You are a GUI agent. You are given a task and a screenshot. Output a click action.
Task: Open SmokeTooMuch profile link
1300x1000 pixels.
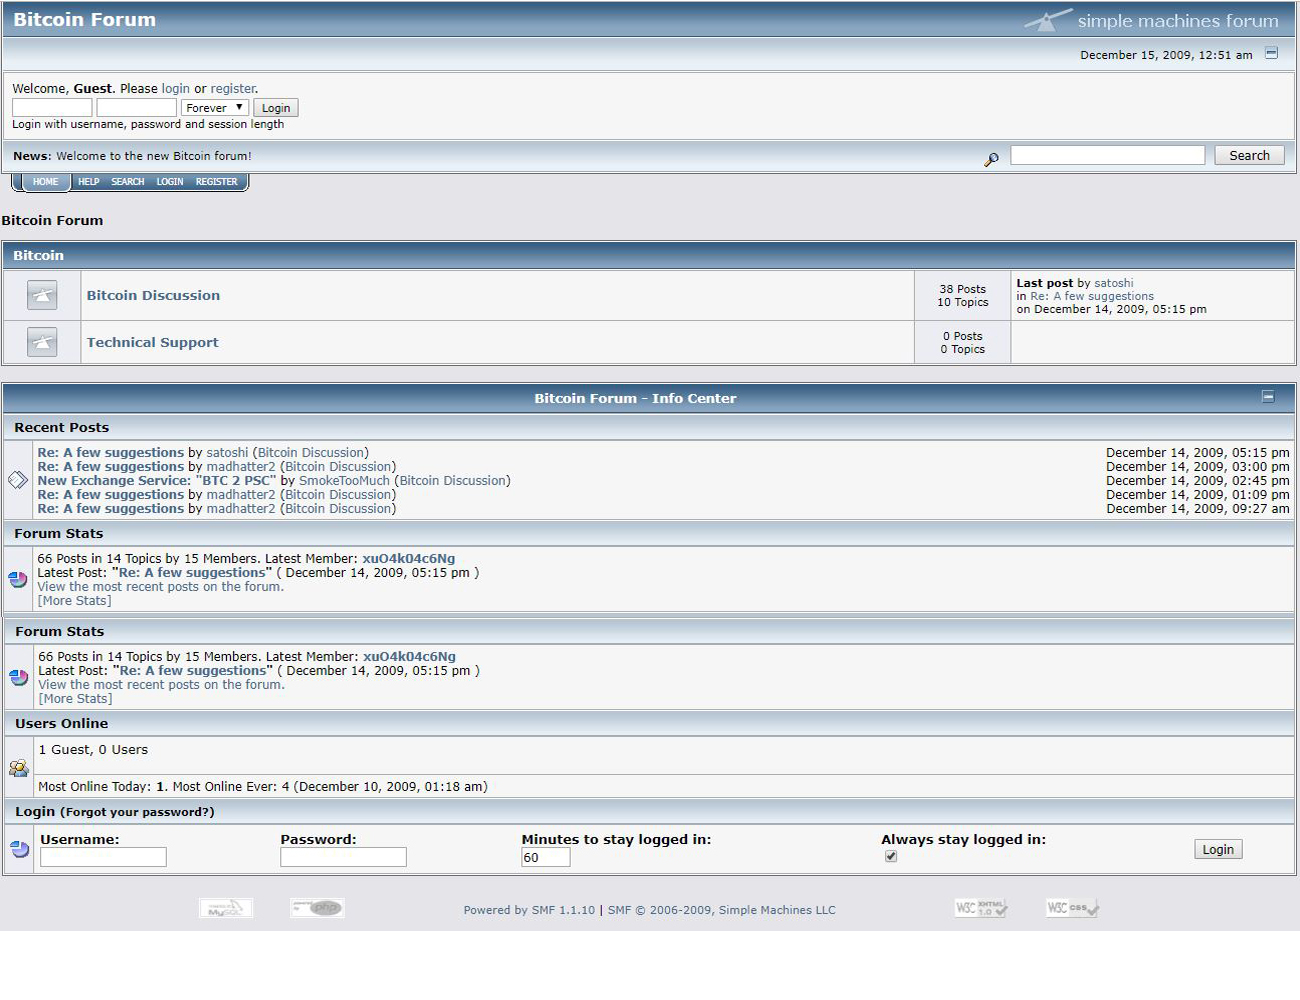coord(344,481)
